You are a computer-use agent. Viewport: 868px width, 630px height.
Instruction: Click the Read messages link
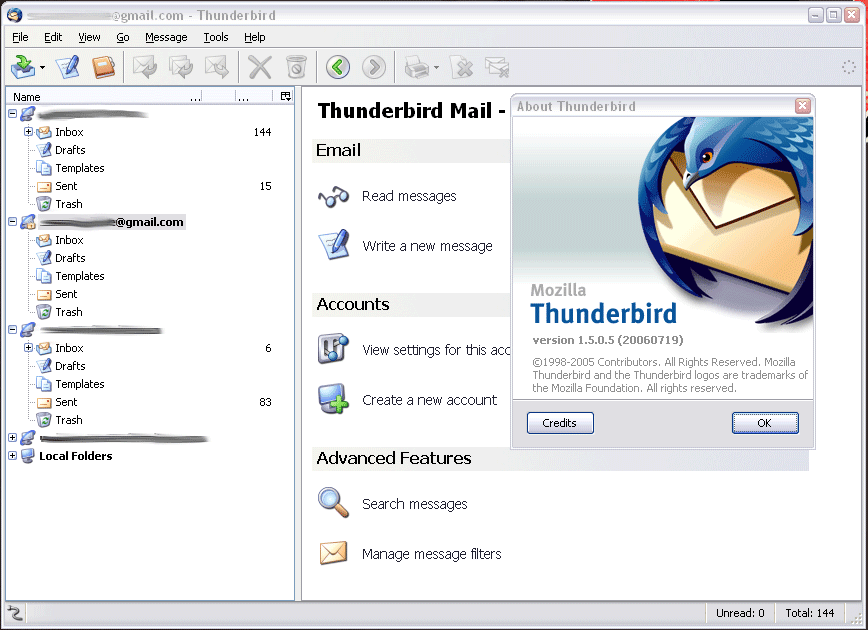pos(409,196)
